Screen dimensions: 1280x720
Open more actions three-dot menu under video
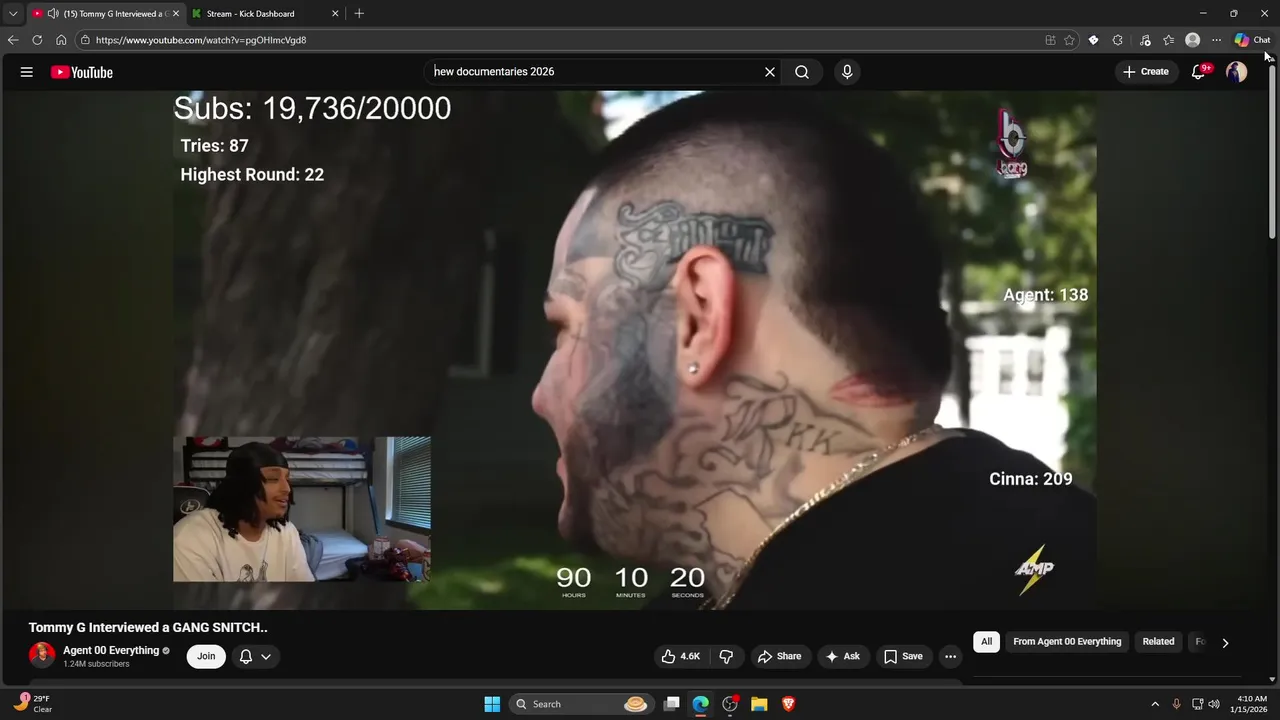pyautogui.click(x=950, y=656)
